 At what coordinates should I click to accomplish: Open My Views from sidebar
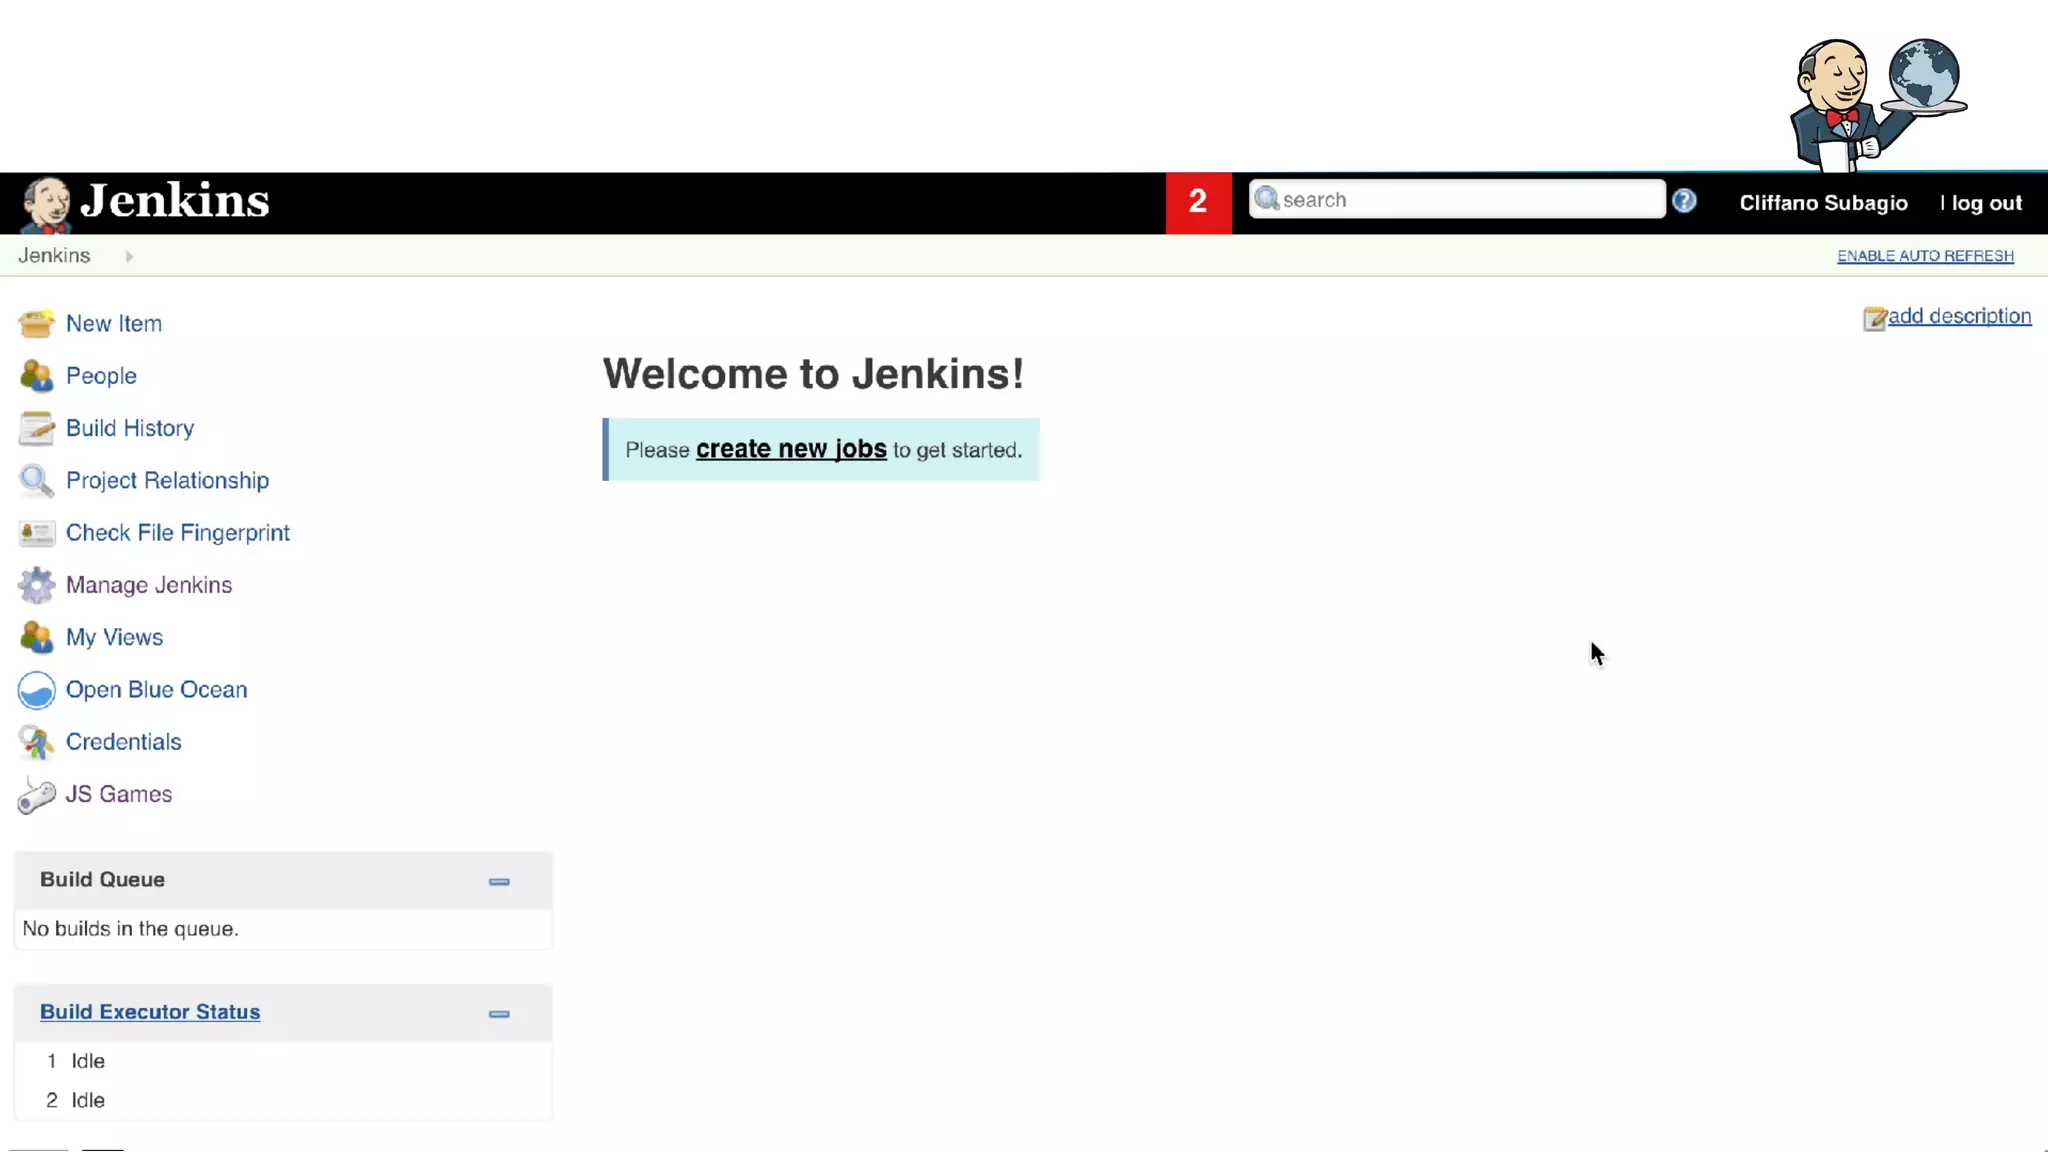(114, 637)
